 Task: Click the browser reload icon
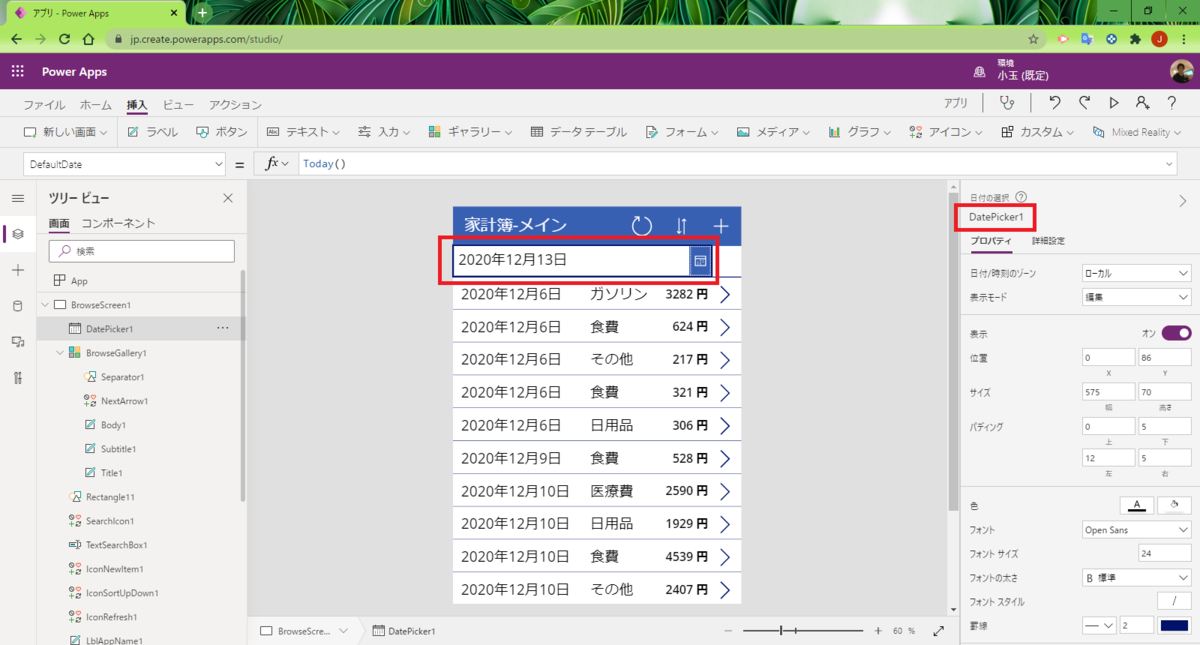tap(64, 39)
